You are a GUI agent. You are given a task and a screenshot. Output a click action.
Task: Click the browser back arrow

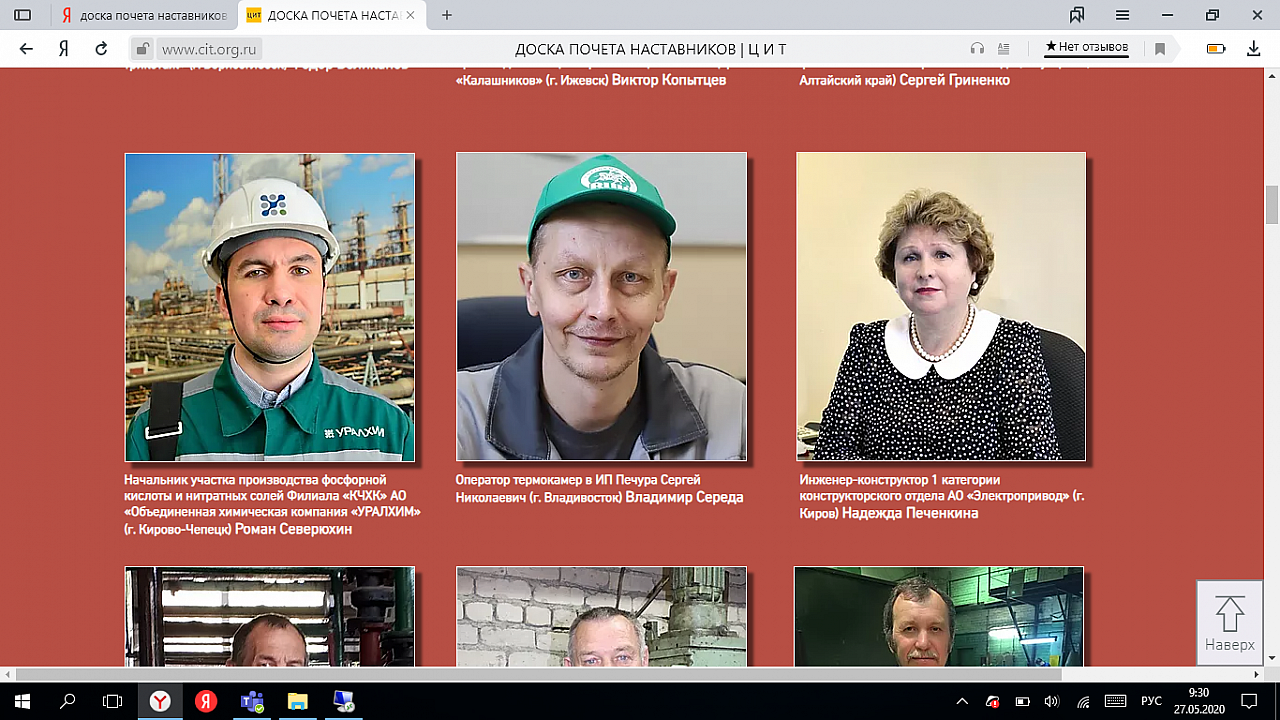(26, 48)
